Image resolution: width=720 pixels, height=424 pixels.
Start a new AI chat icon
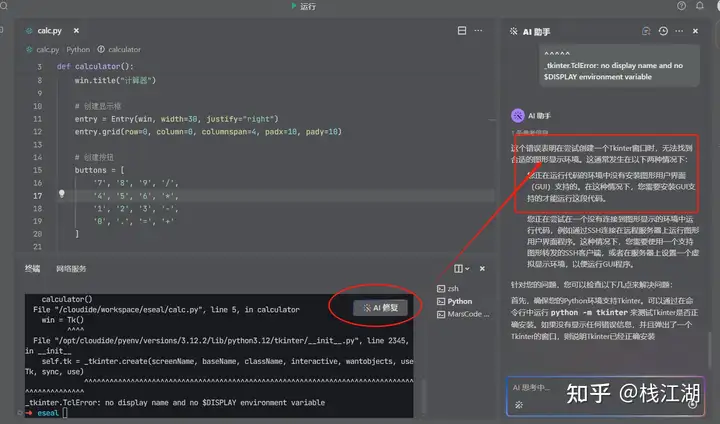tap(646, 31)
